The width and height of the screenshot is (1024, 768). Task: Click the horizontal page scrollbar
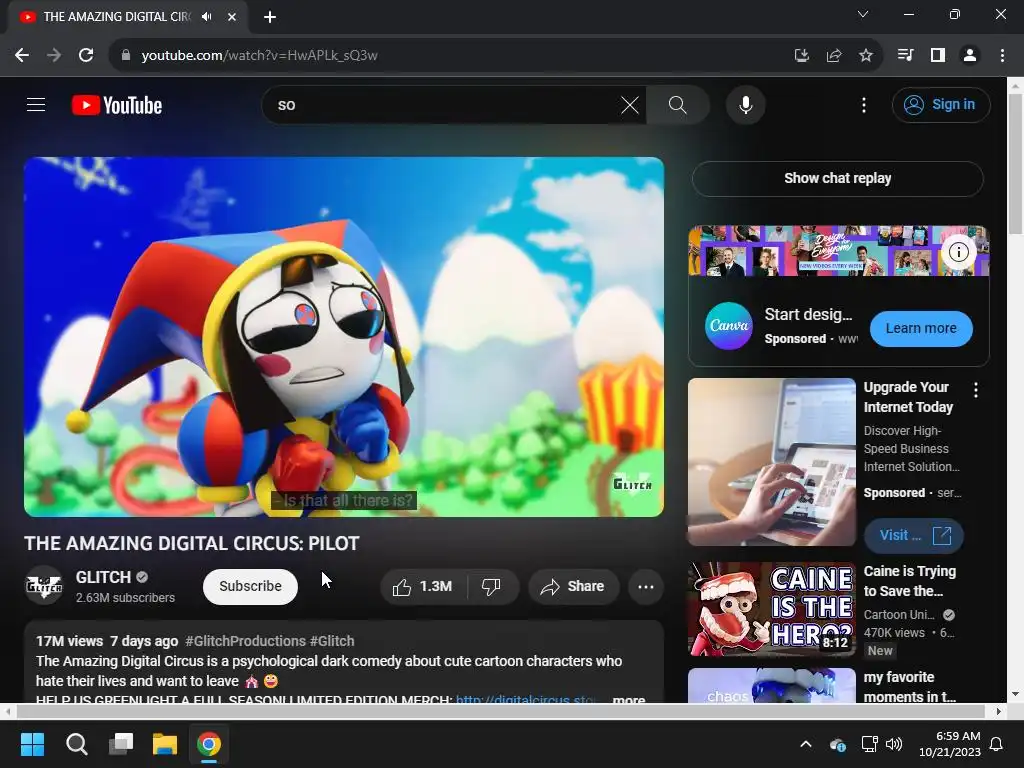point(500,711)
